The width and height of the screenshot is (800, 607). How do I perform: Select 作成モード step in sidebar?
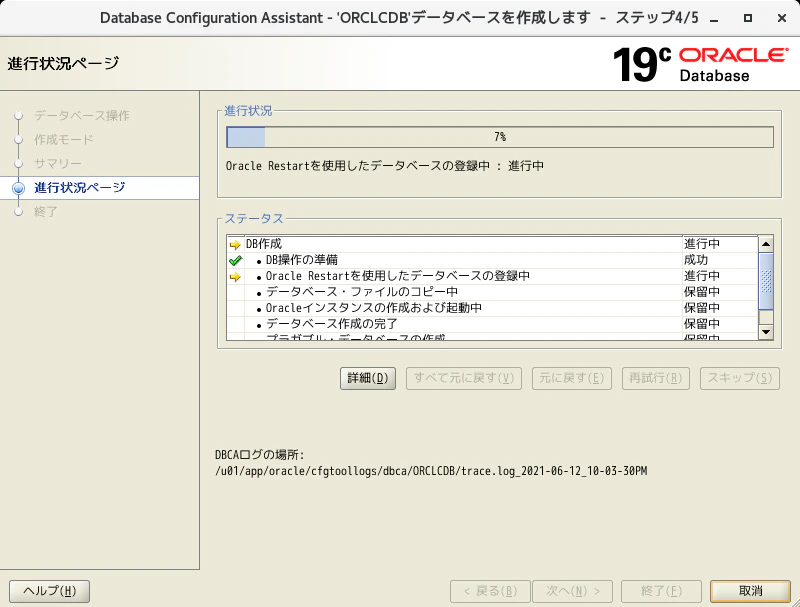tap(64, 139)
